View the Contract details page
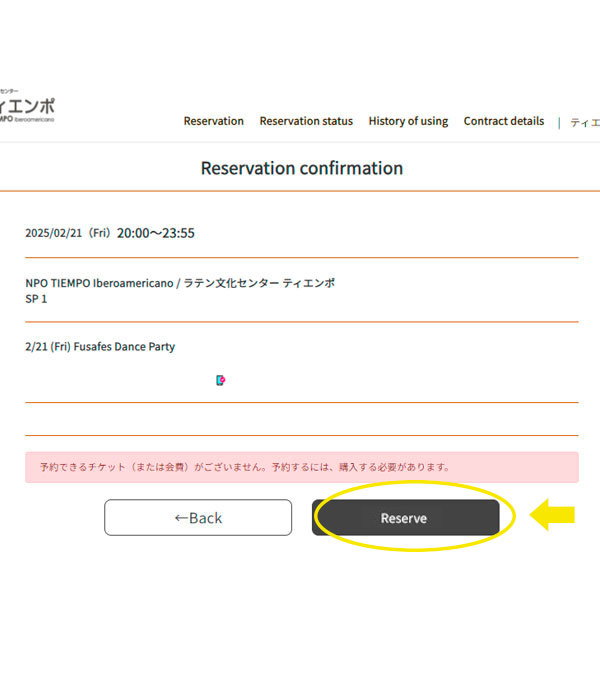The image size is (600, 673). pos(504,121)
